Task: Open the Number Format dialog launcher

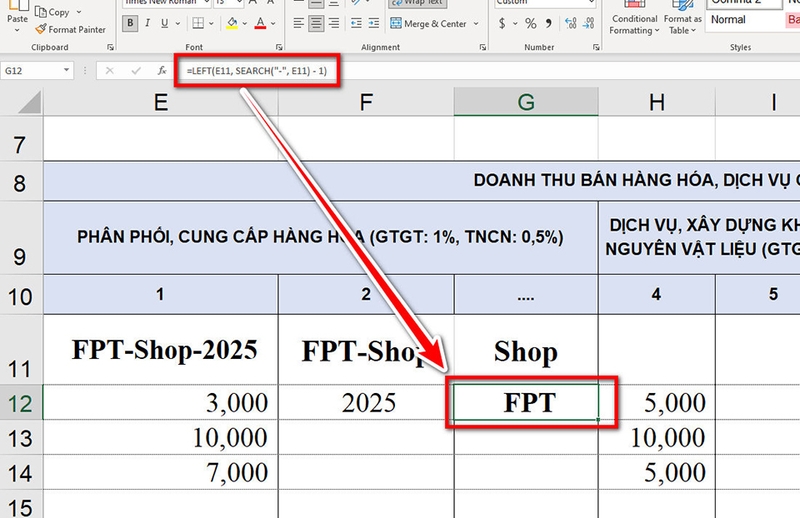Action: tap(596, 47)
